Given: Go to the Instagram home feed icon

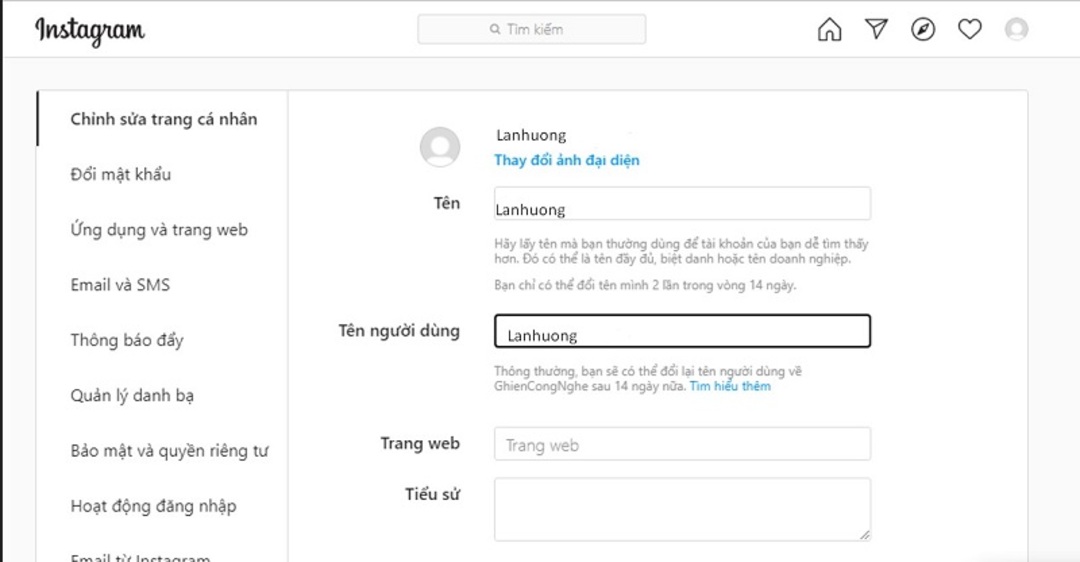Looking at the screenshot, I should (829, 30).
